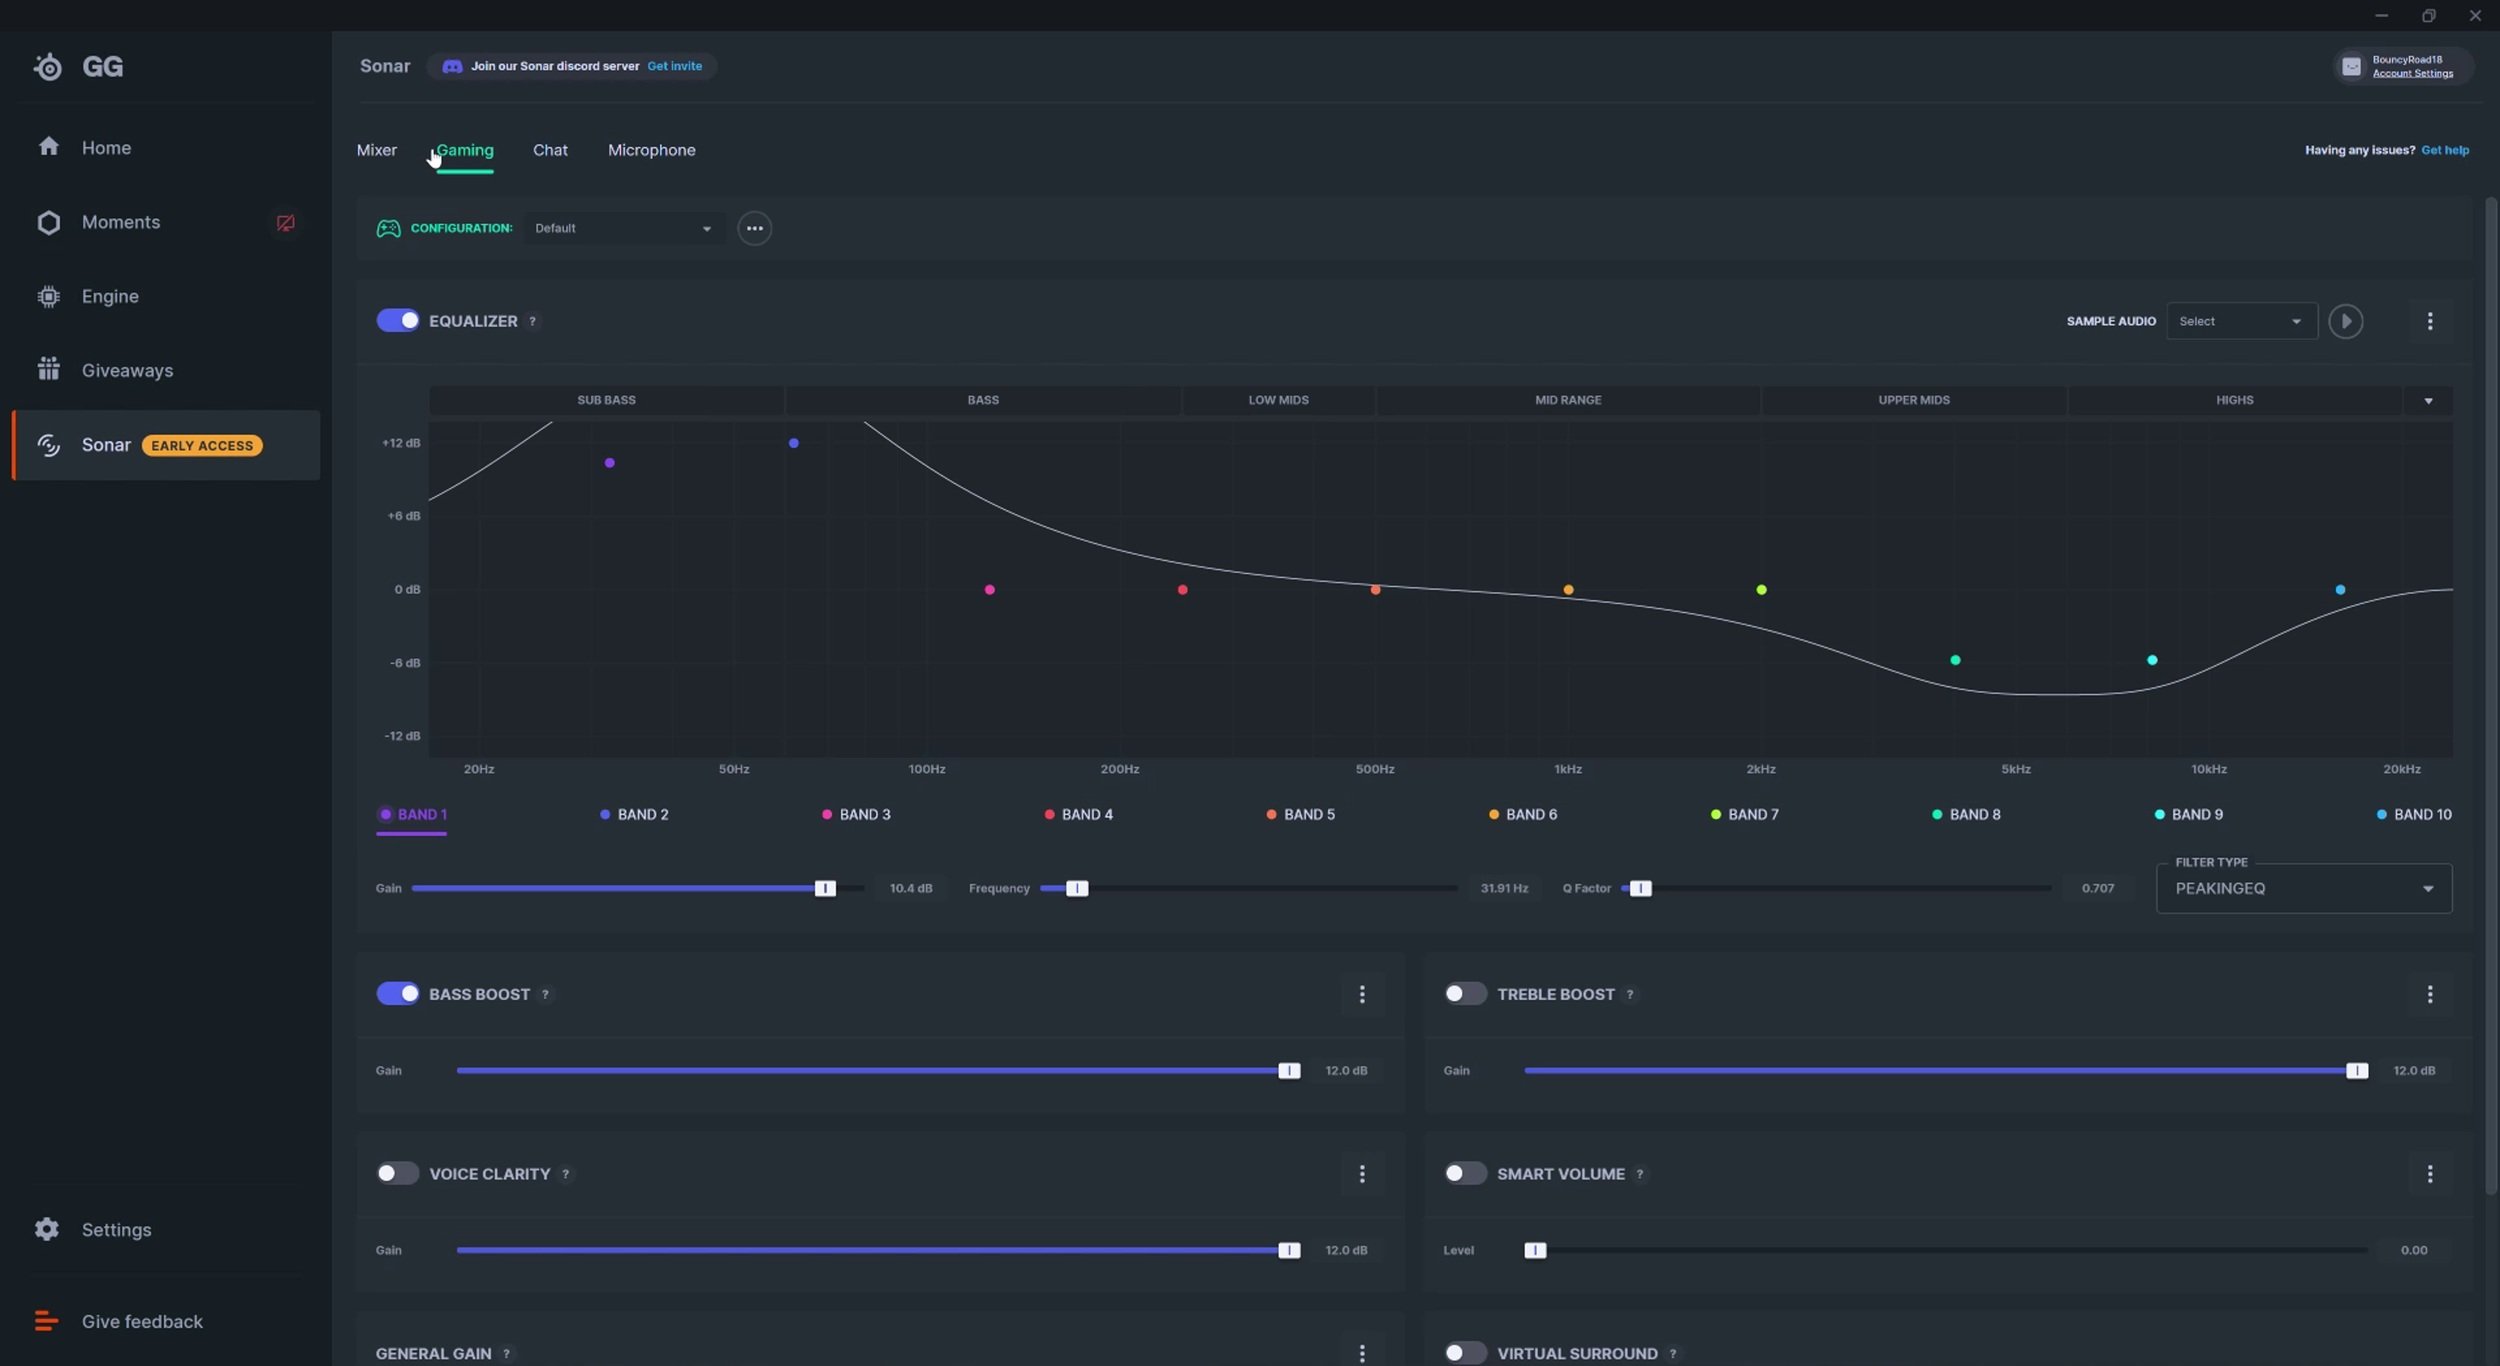Open the Voice Clarity three-dot menu
Screen dimensions: 2500x1366
pyautogui.click(x=1361, y=1174)
